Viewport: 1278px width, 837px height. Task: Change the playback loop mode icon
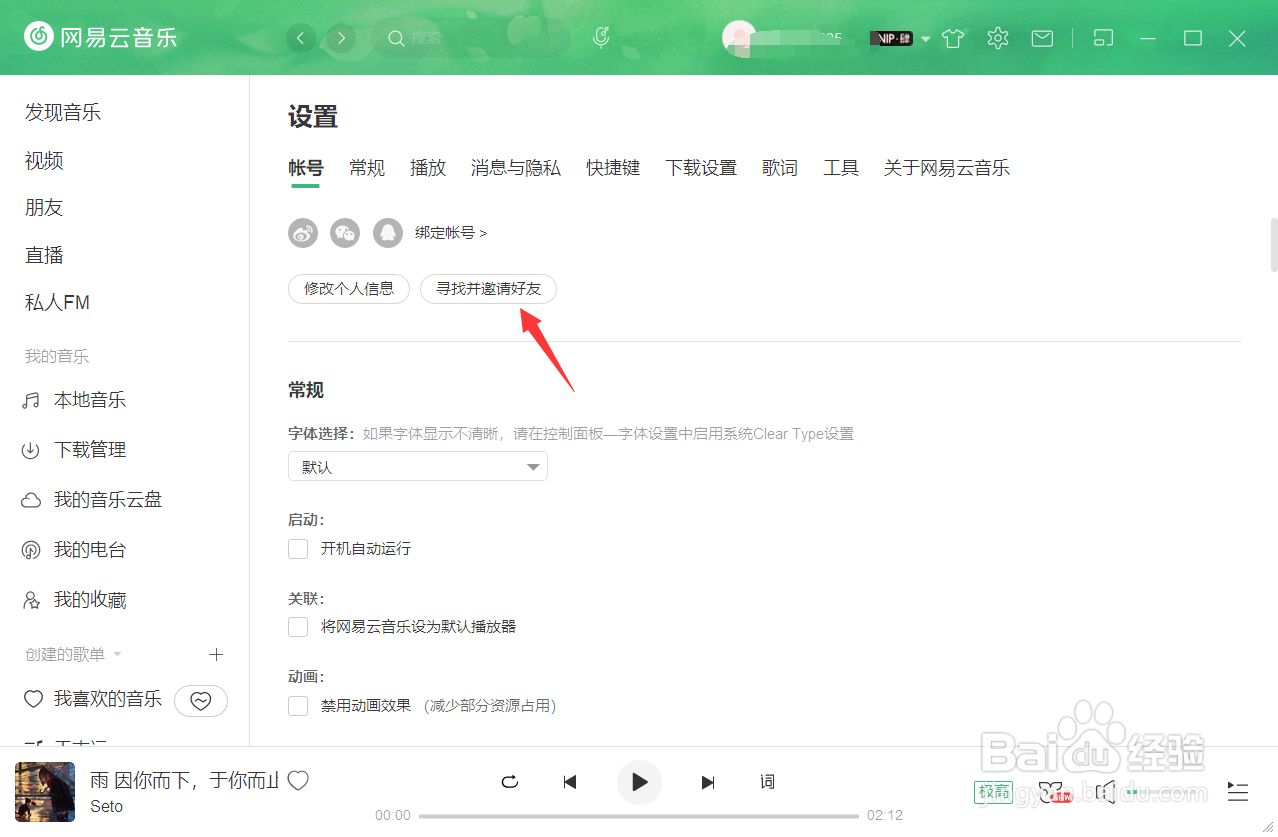pyautogui.click(x=510, y=782)
